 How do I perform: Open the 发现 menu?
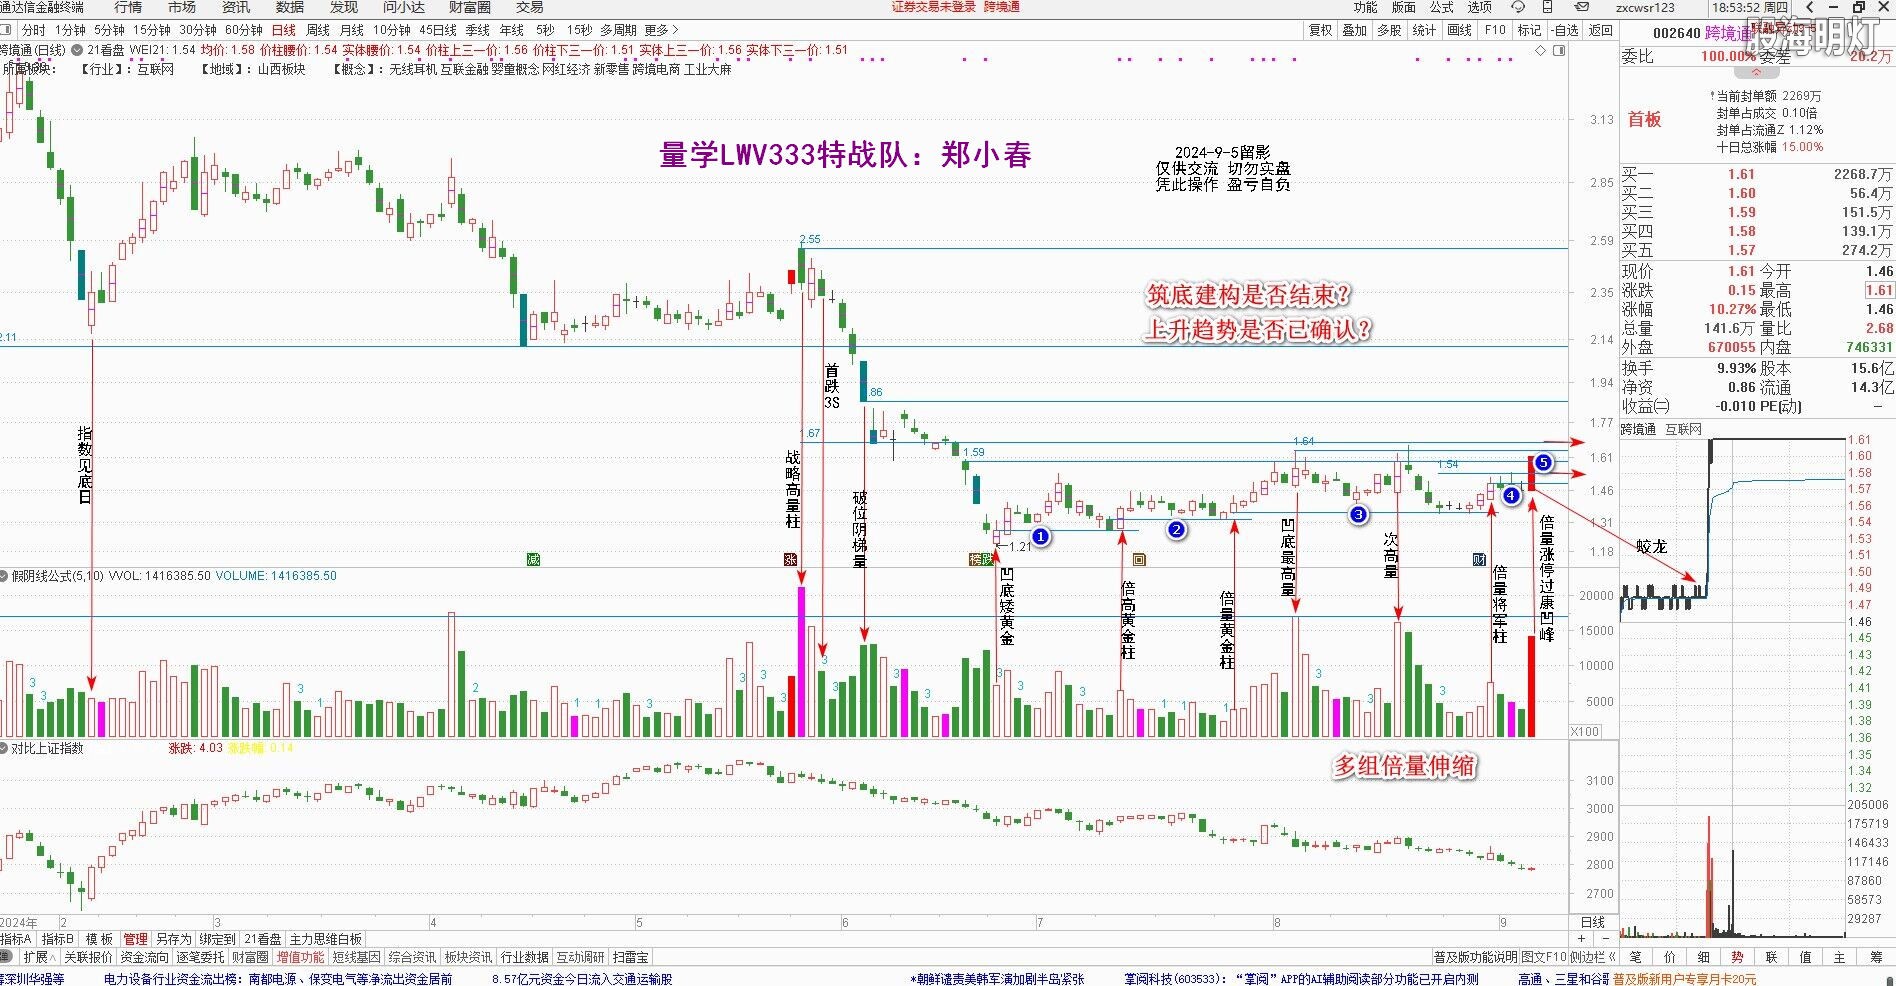(344, 7)
